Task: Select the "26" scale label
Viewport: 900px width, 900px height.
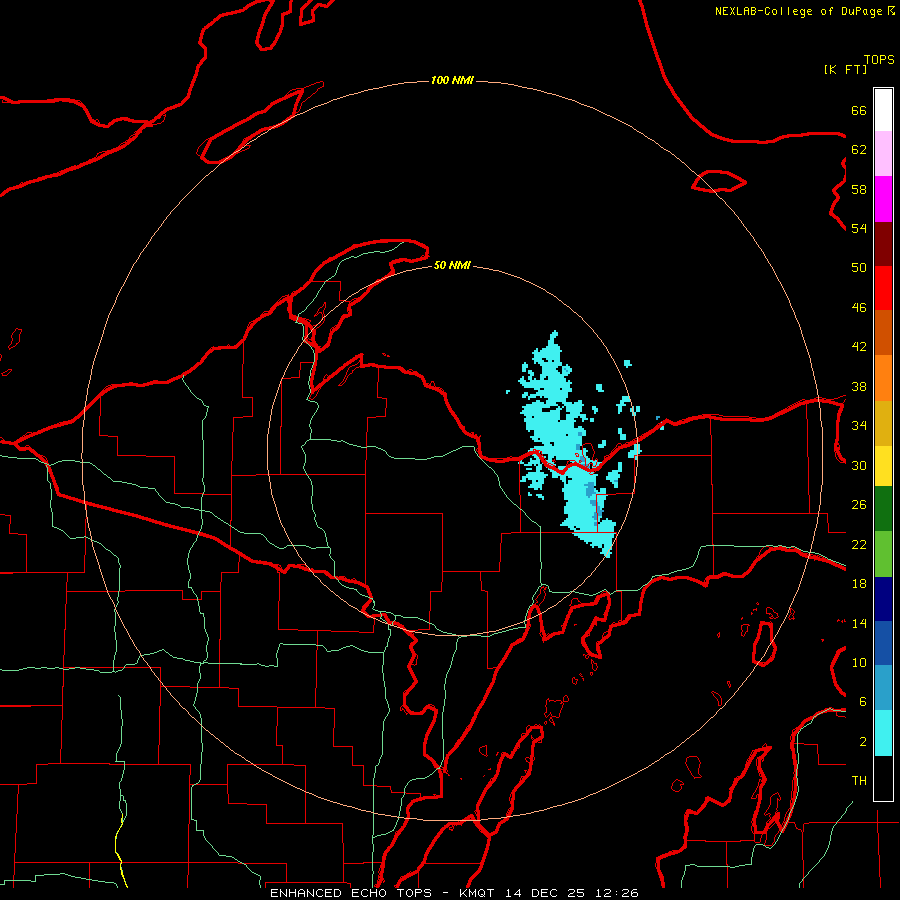Action: pyautogui.click(x=859, y=505)
